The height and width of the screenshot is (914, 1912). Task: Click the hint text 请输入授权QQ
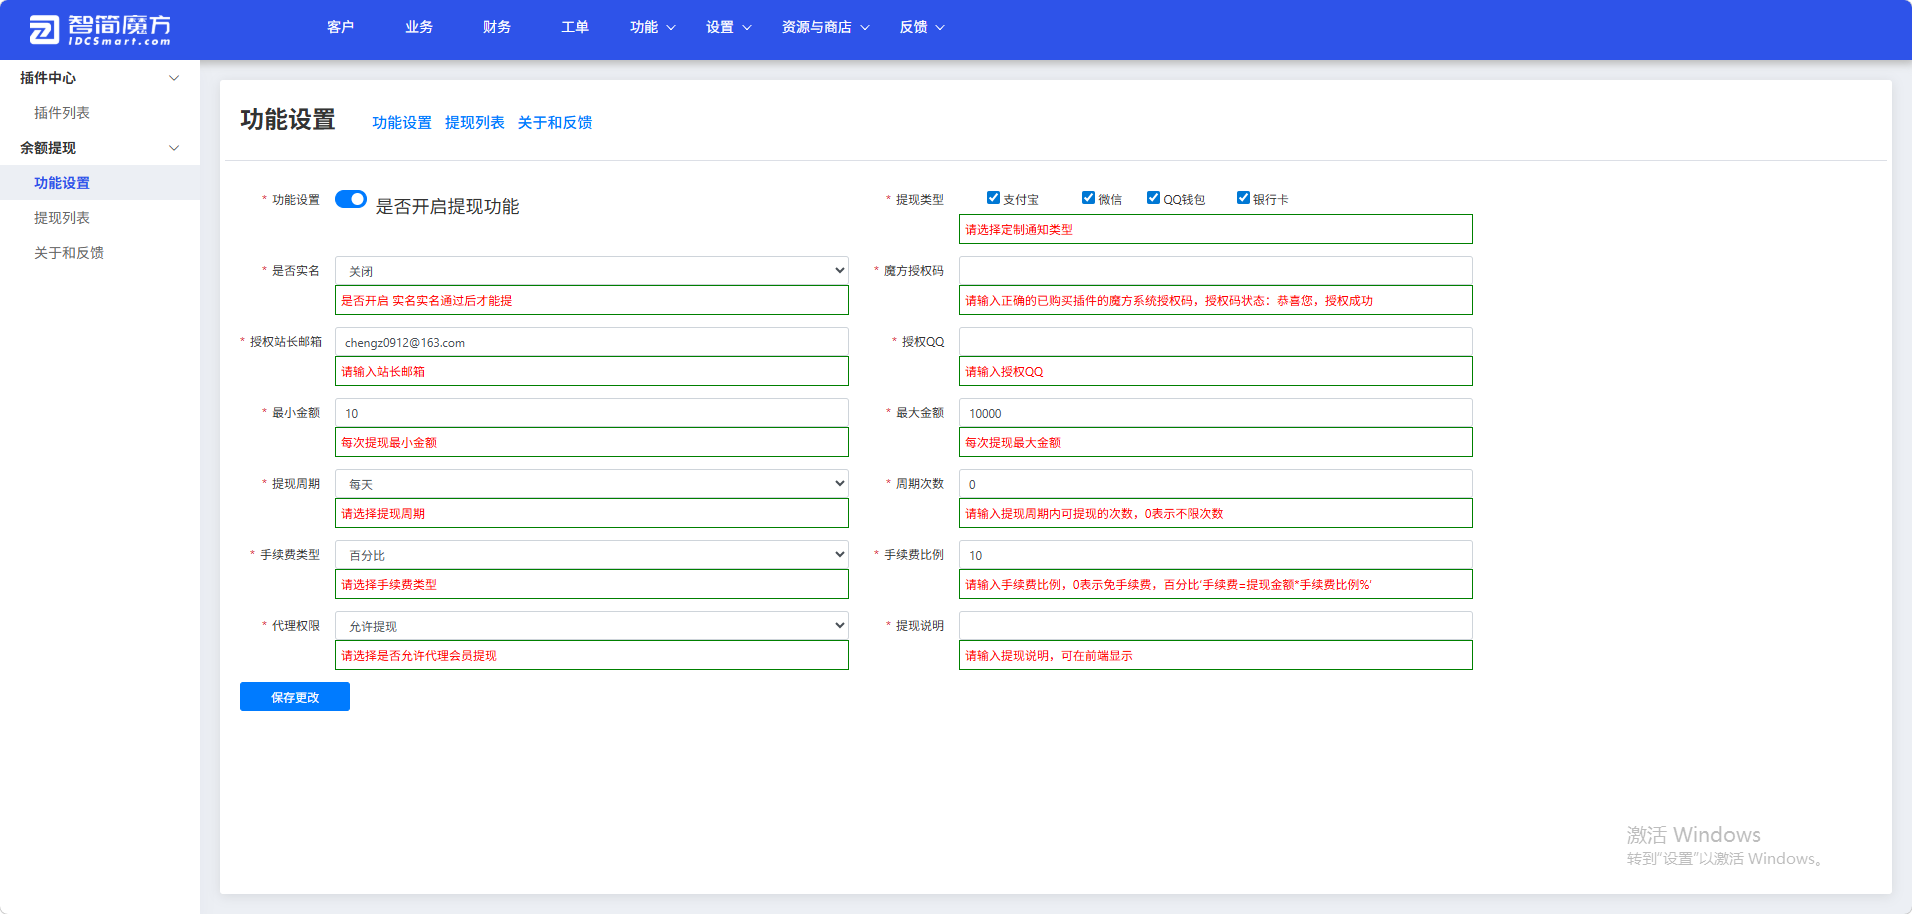1004,372
